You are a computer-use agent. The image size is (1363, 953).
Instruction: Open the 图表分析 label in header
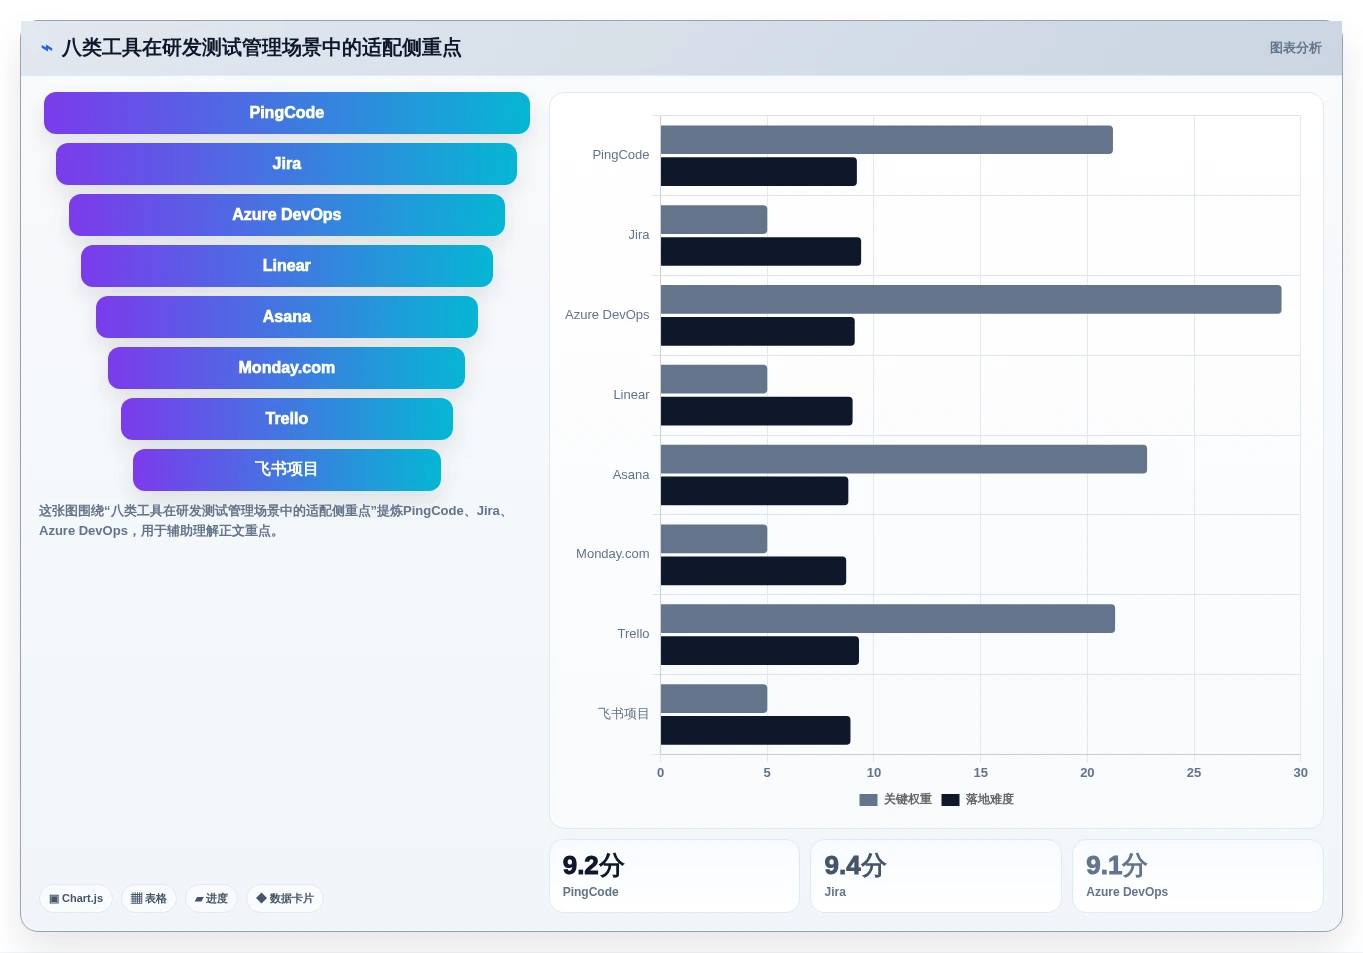(1295, 48)
